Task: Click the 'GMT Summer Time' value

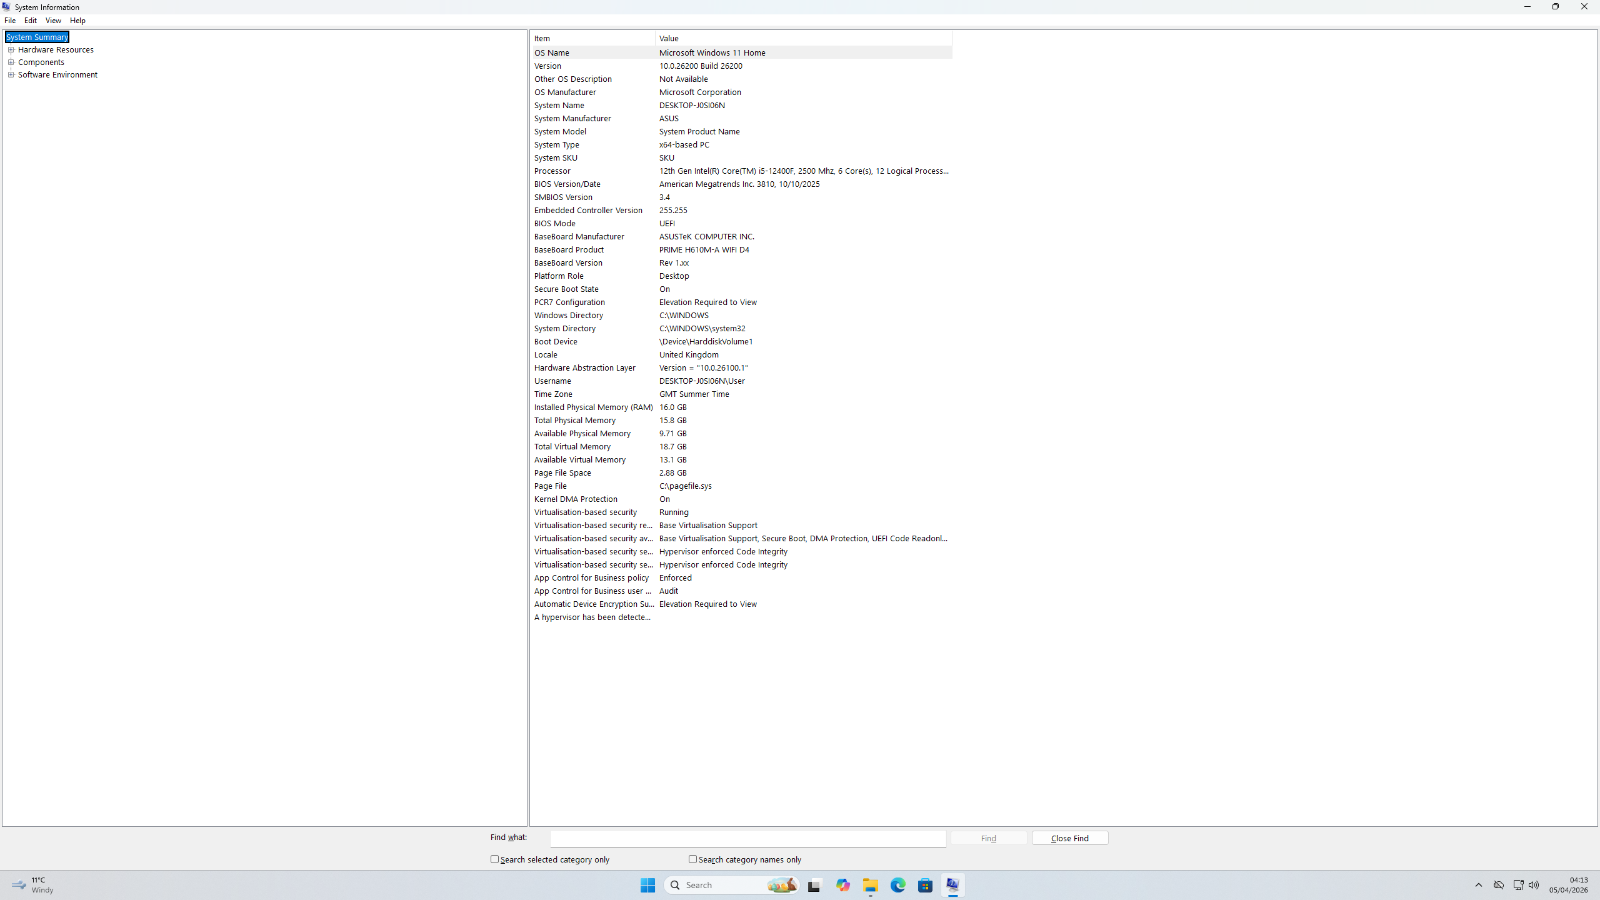Action: point(694,394)
